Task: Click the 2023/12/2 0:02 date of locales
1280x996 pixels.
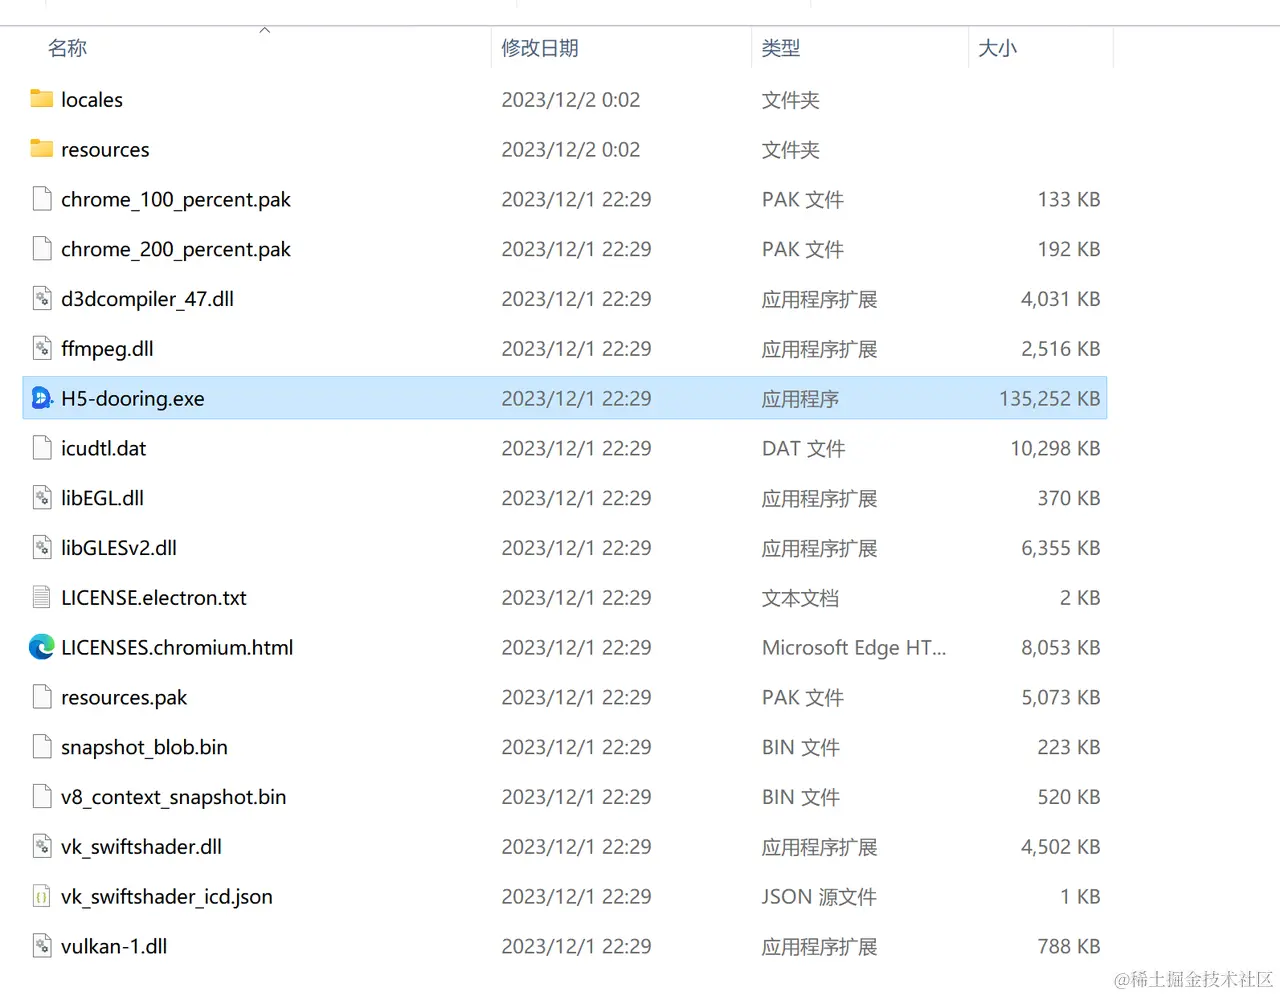Action: coord(570,100)
